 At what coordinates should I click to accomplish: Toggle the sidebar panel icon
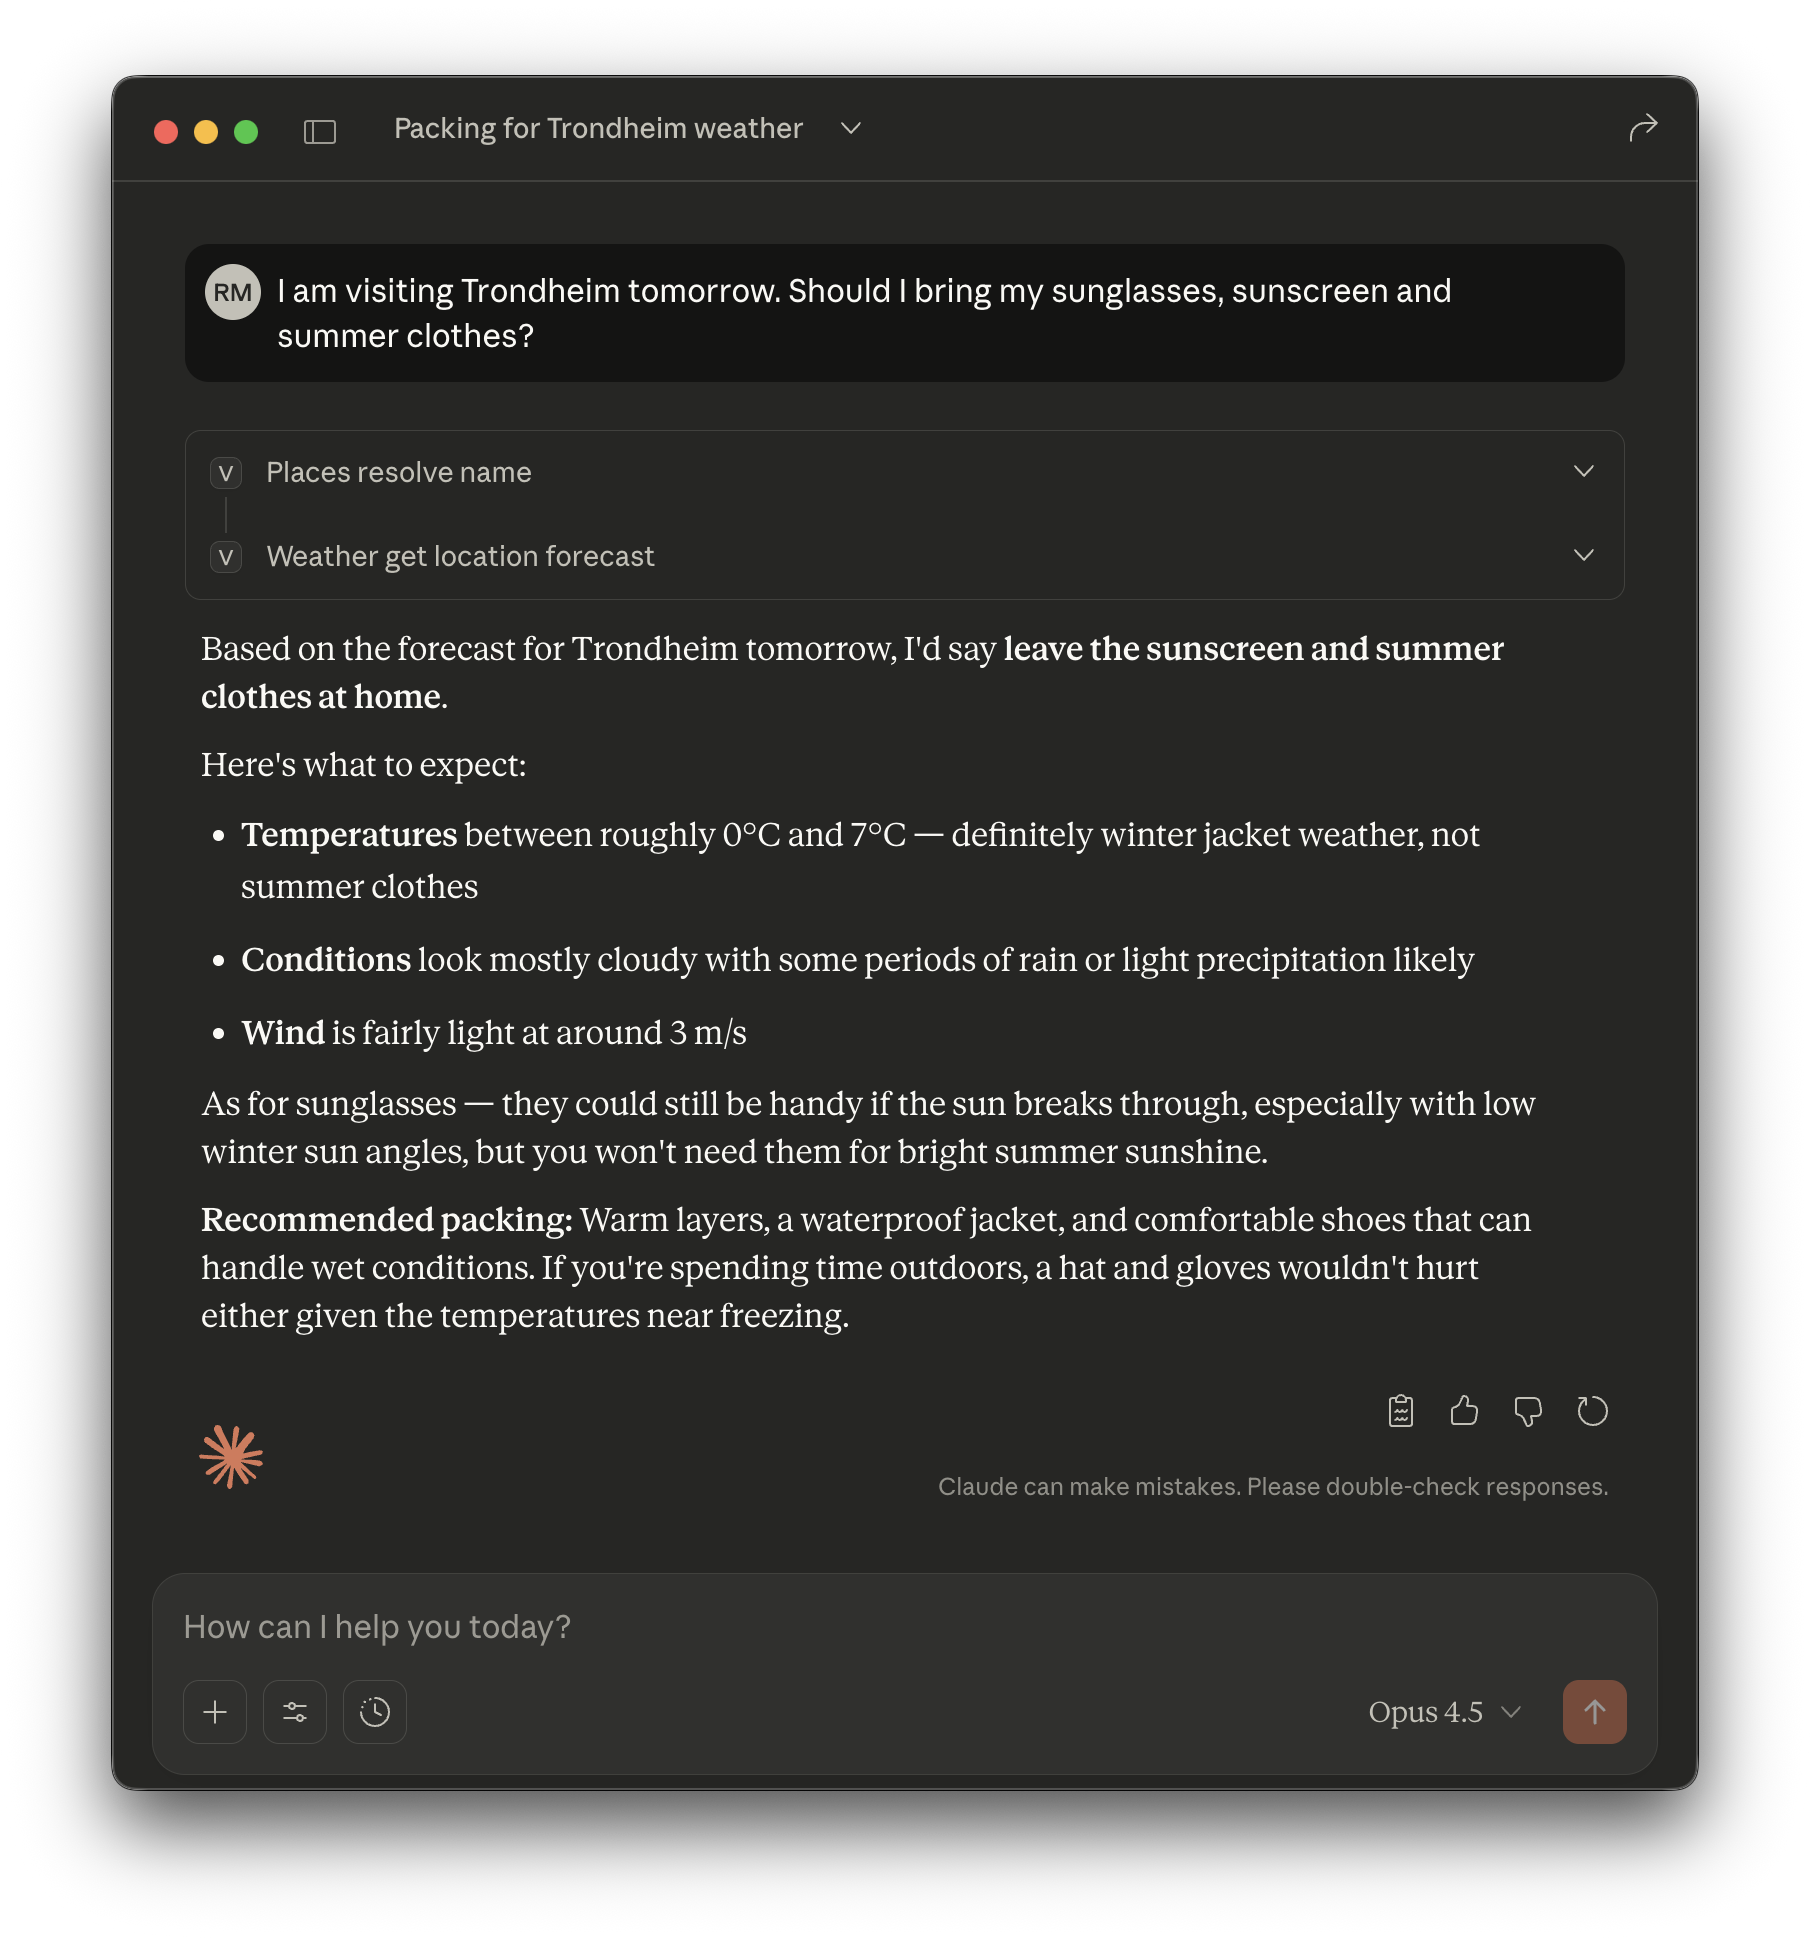tap(320, 131)
